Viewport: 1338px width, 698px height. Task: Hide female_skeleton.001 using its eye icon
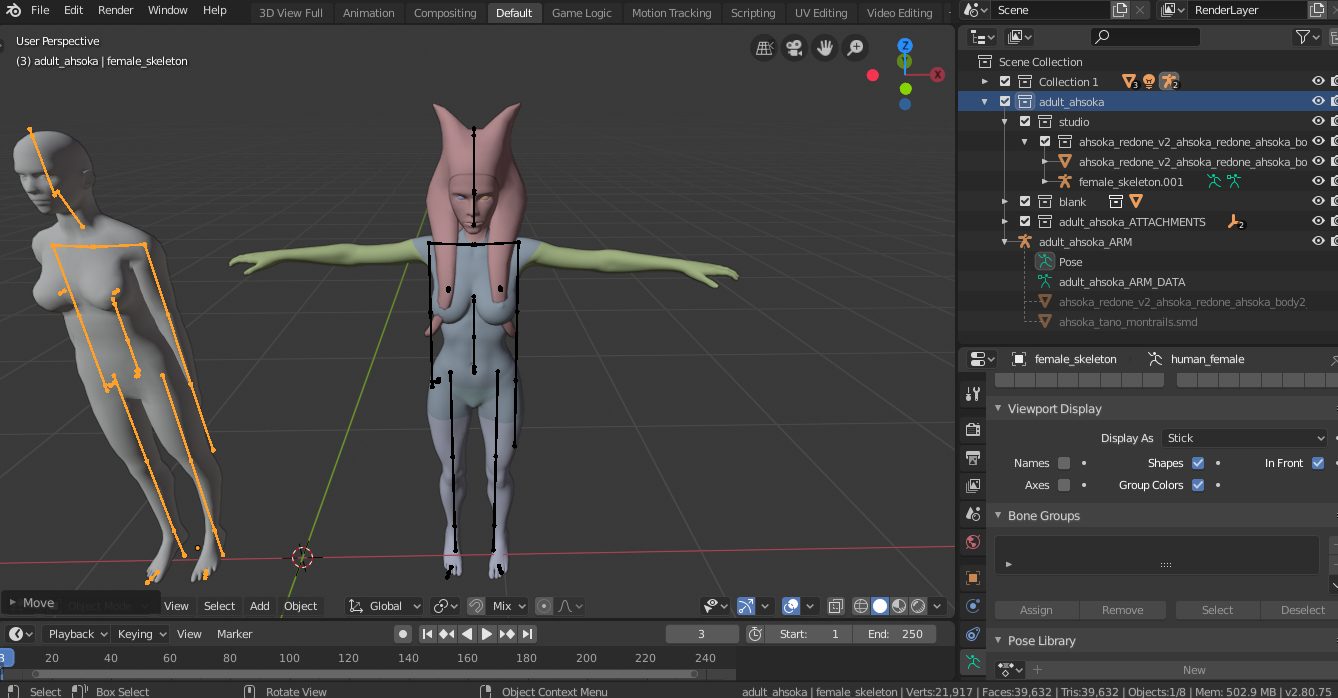1318,182
